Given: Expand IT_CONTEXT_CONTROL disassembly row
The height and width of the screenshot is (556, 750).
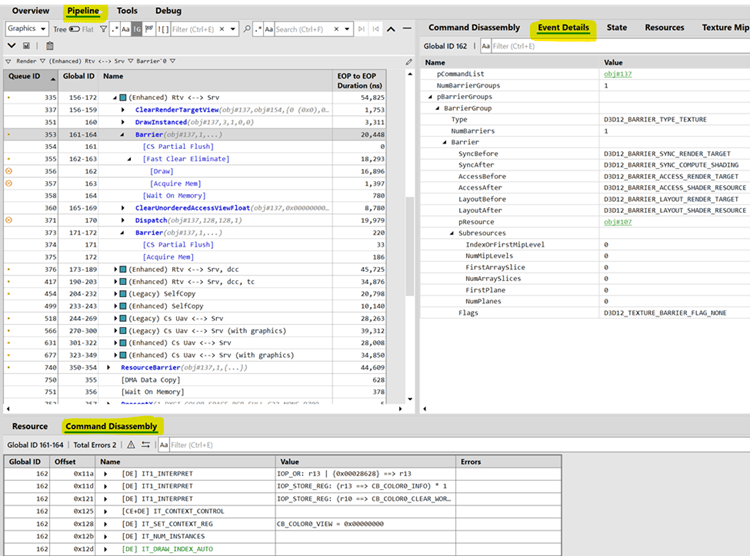Looking at the screenshot, I should [105, 511].
